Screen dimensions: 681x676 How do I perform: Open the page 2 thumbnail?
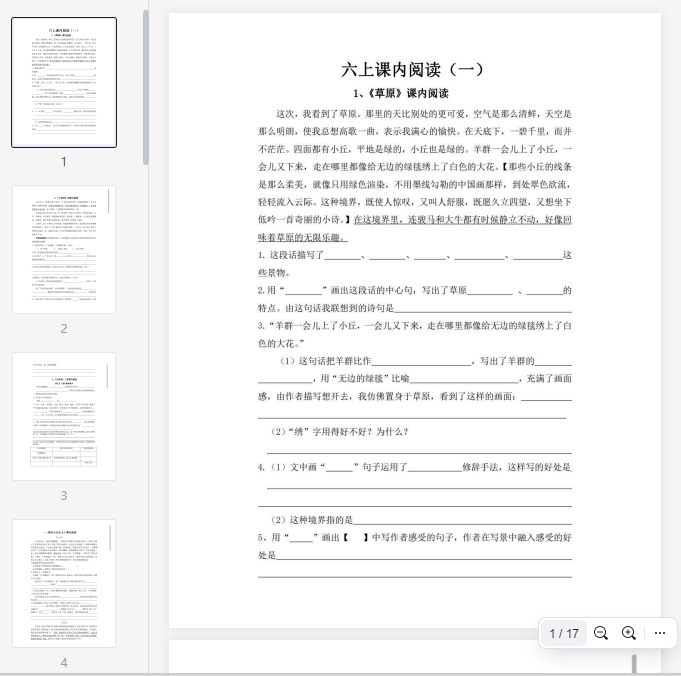click(x=64, y=249)
